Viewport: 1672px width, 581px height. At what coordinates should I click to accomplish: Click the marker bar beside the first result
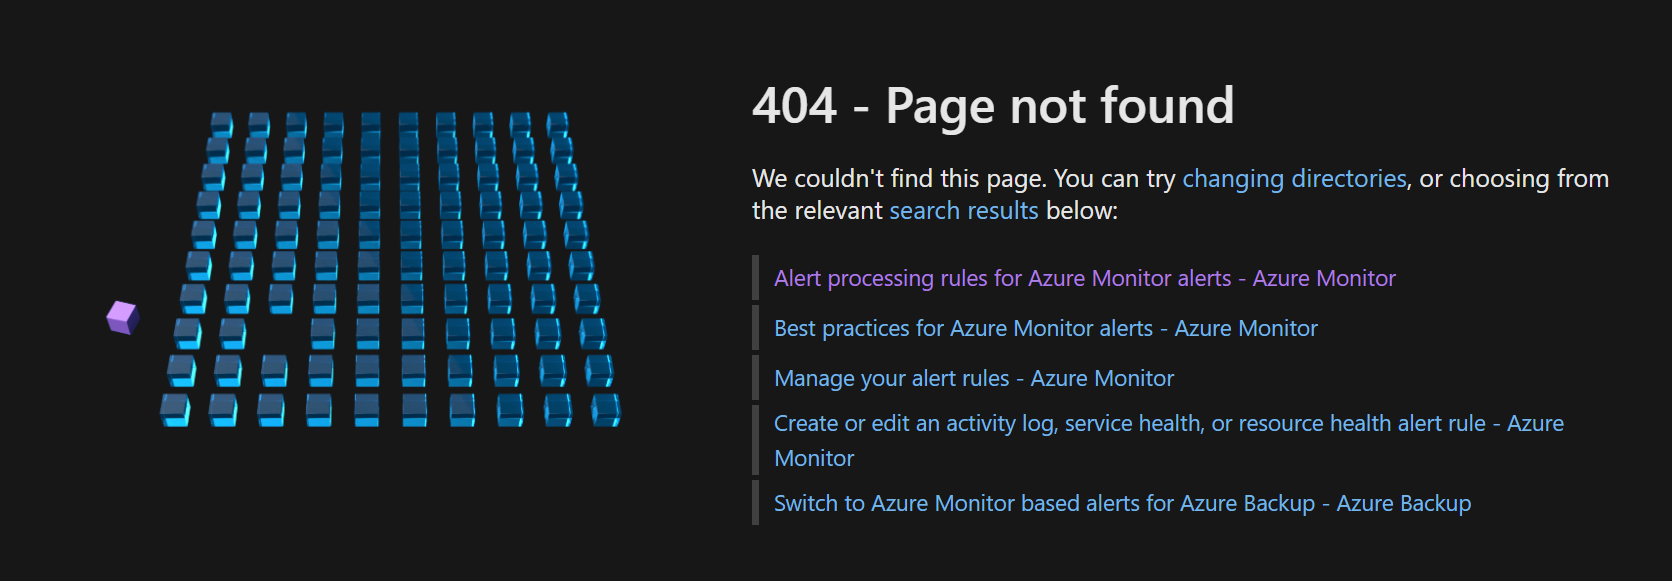tap(756, 278)
